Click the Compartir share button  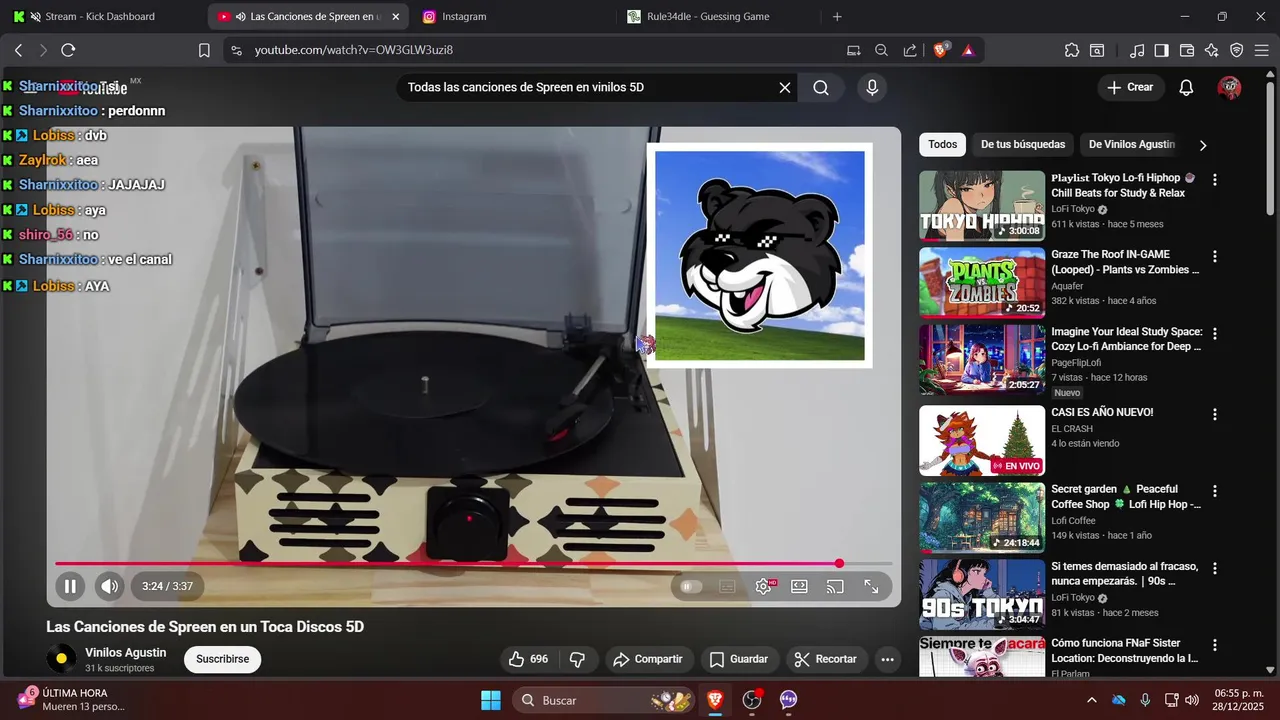tap(648, 659)
